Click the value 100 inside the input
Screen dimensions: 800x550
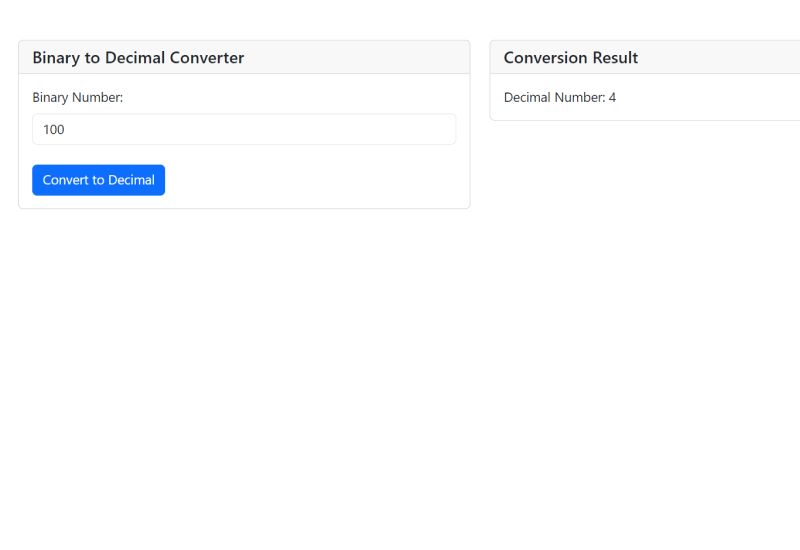point(54,129)
